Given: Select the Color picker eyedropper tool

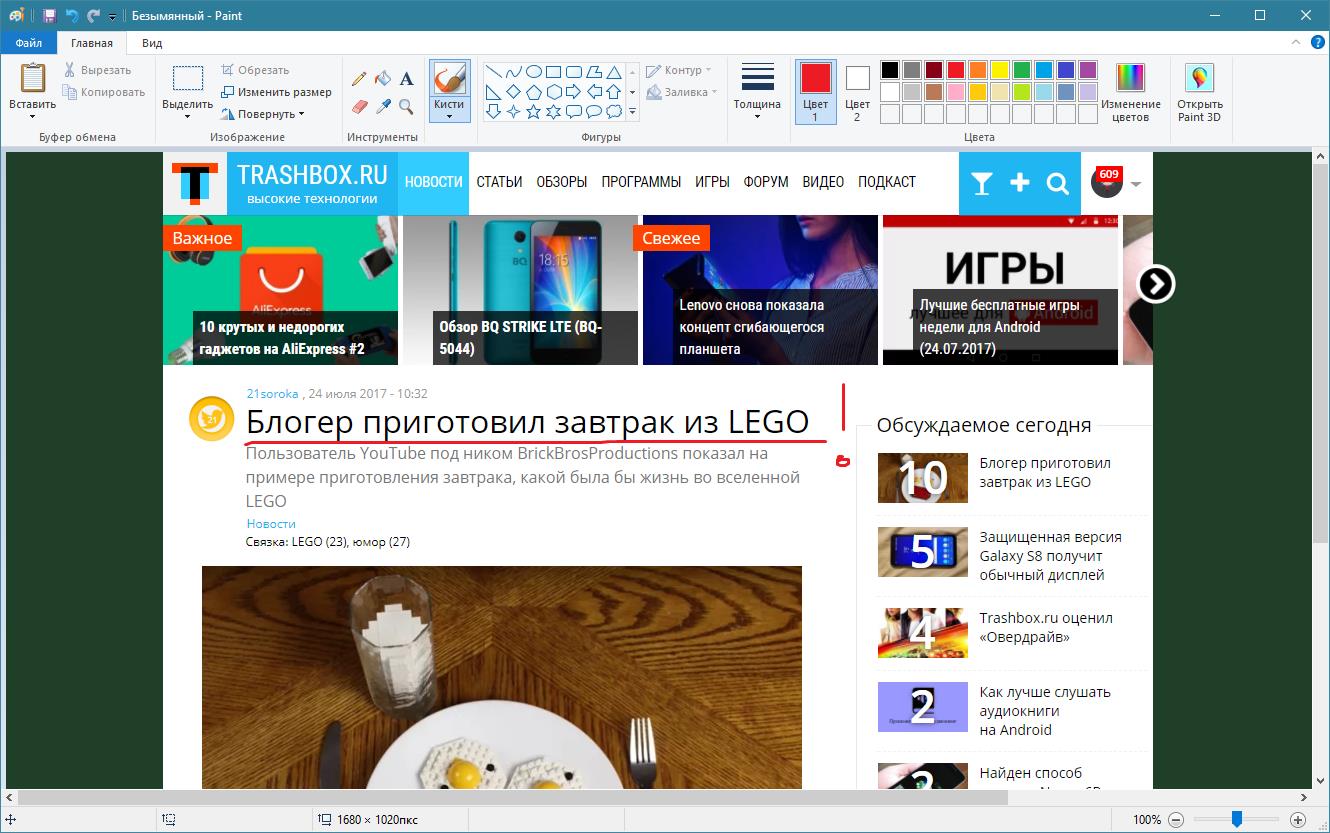Looking at the screenshot, I should click(383, 106).
